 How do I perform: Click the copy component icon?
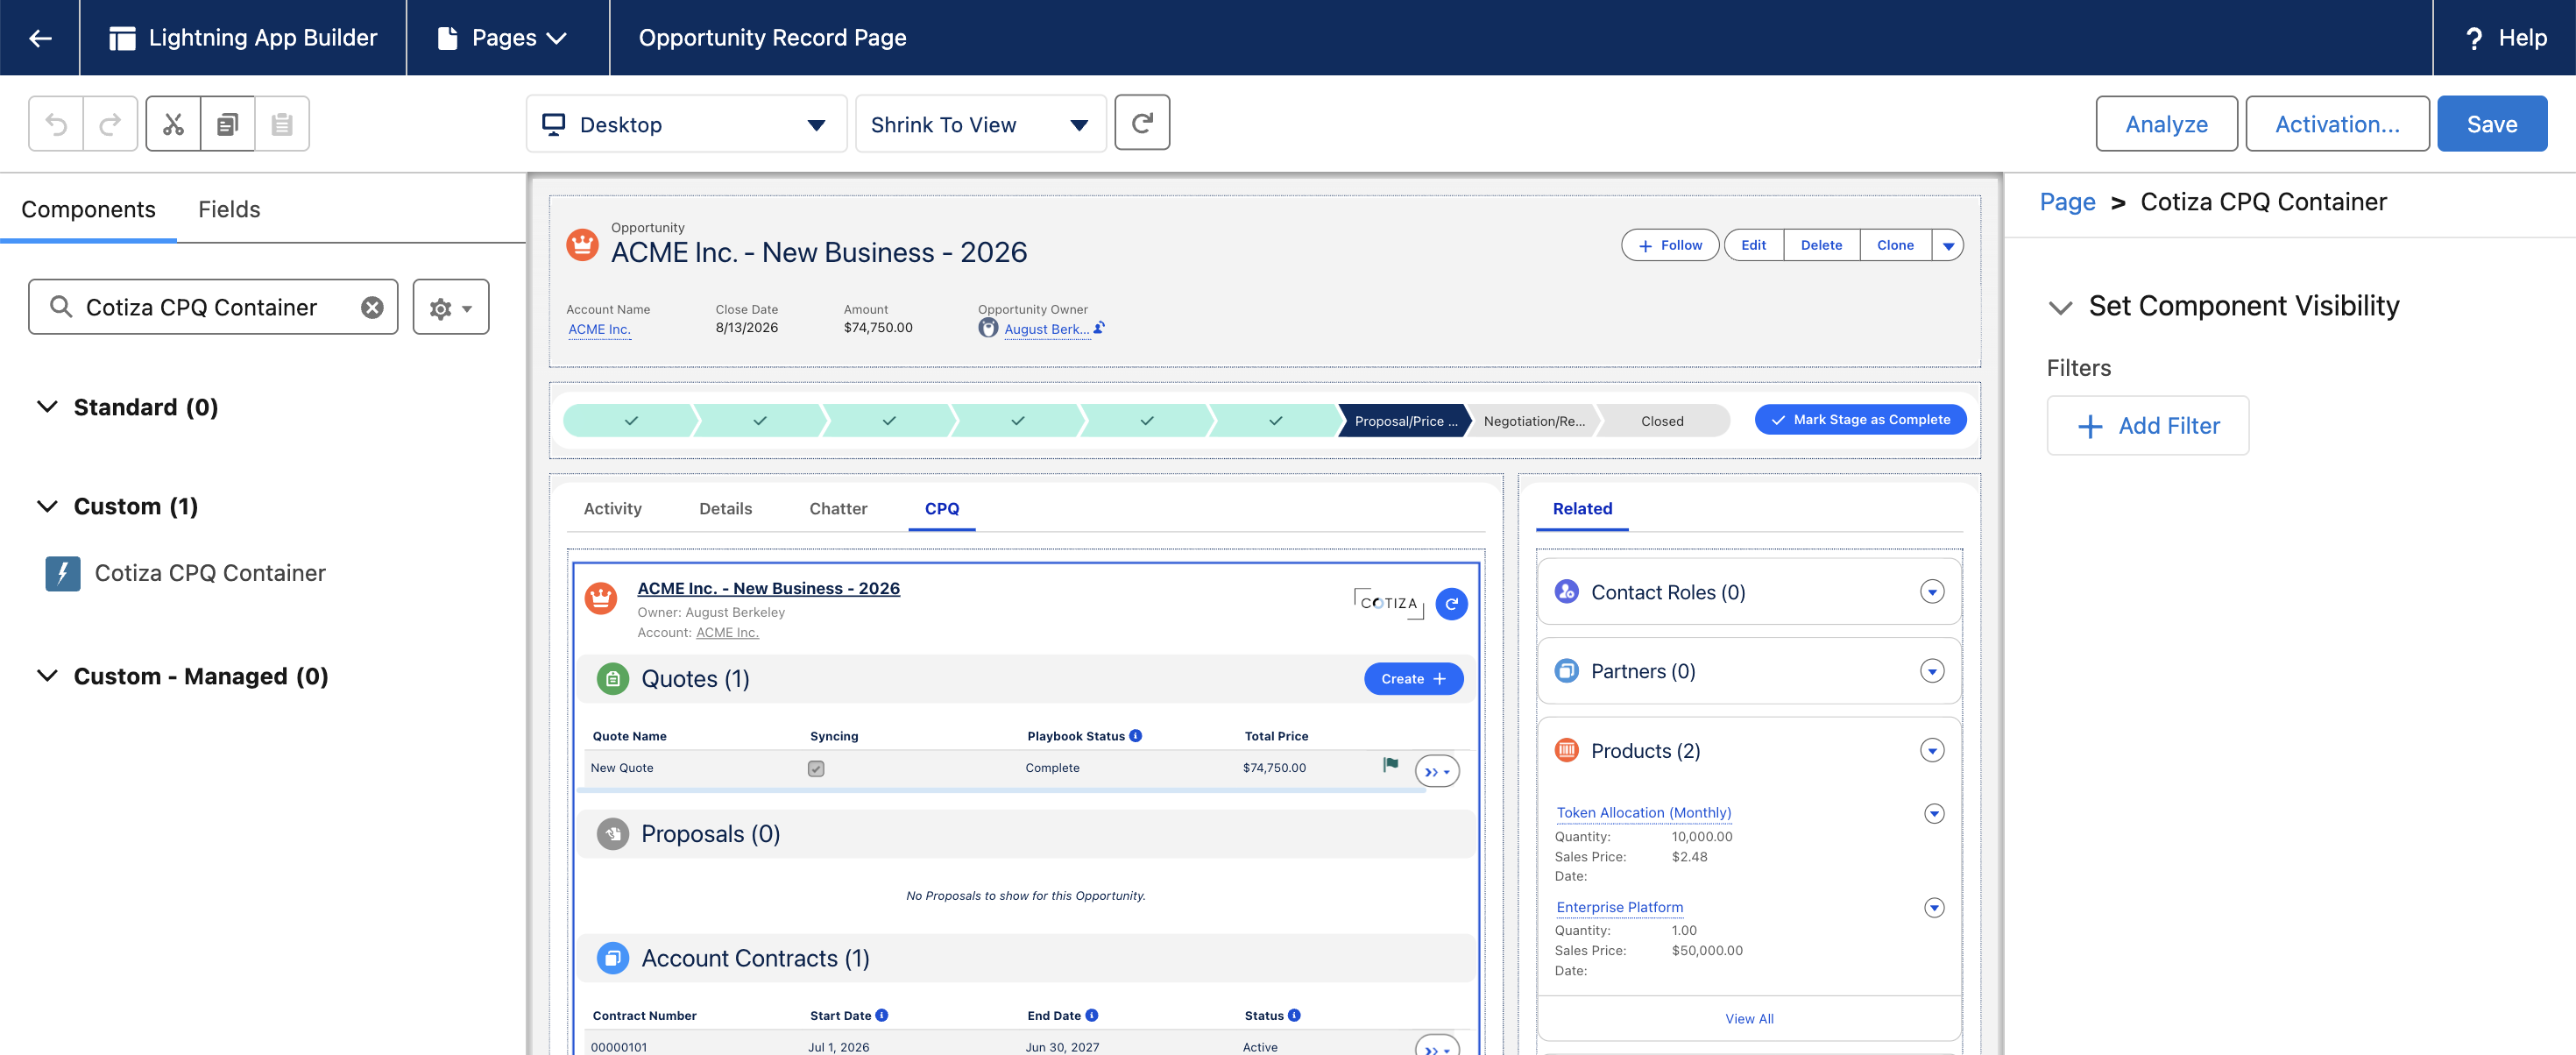[x=228, y=124]
